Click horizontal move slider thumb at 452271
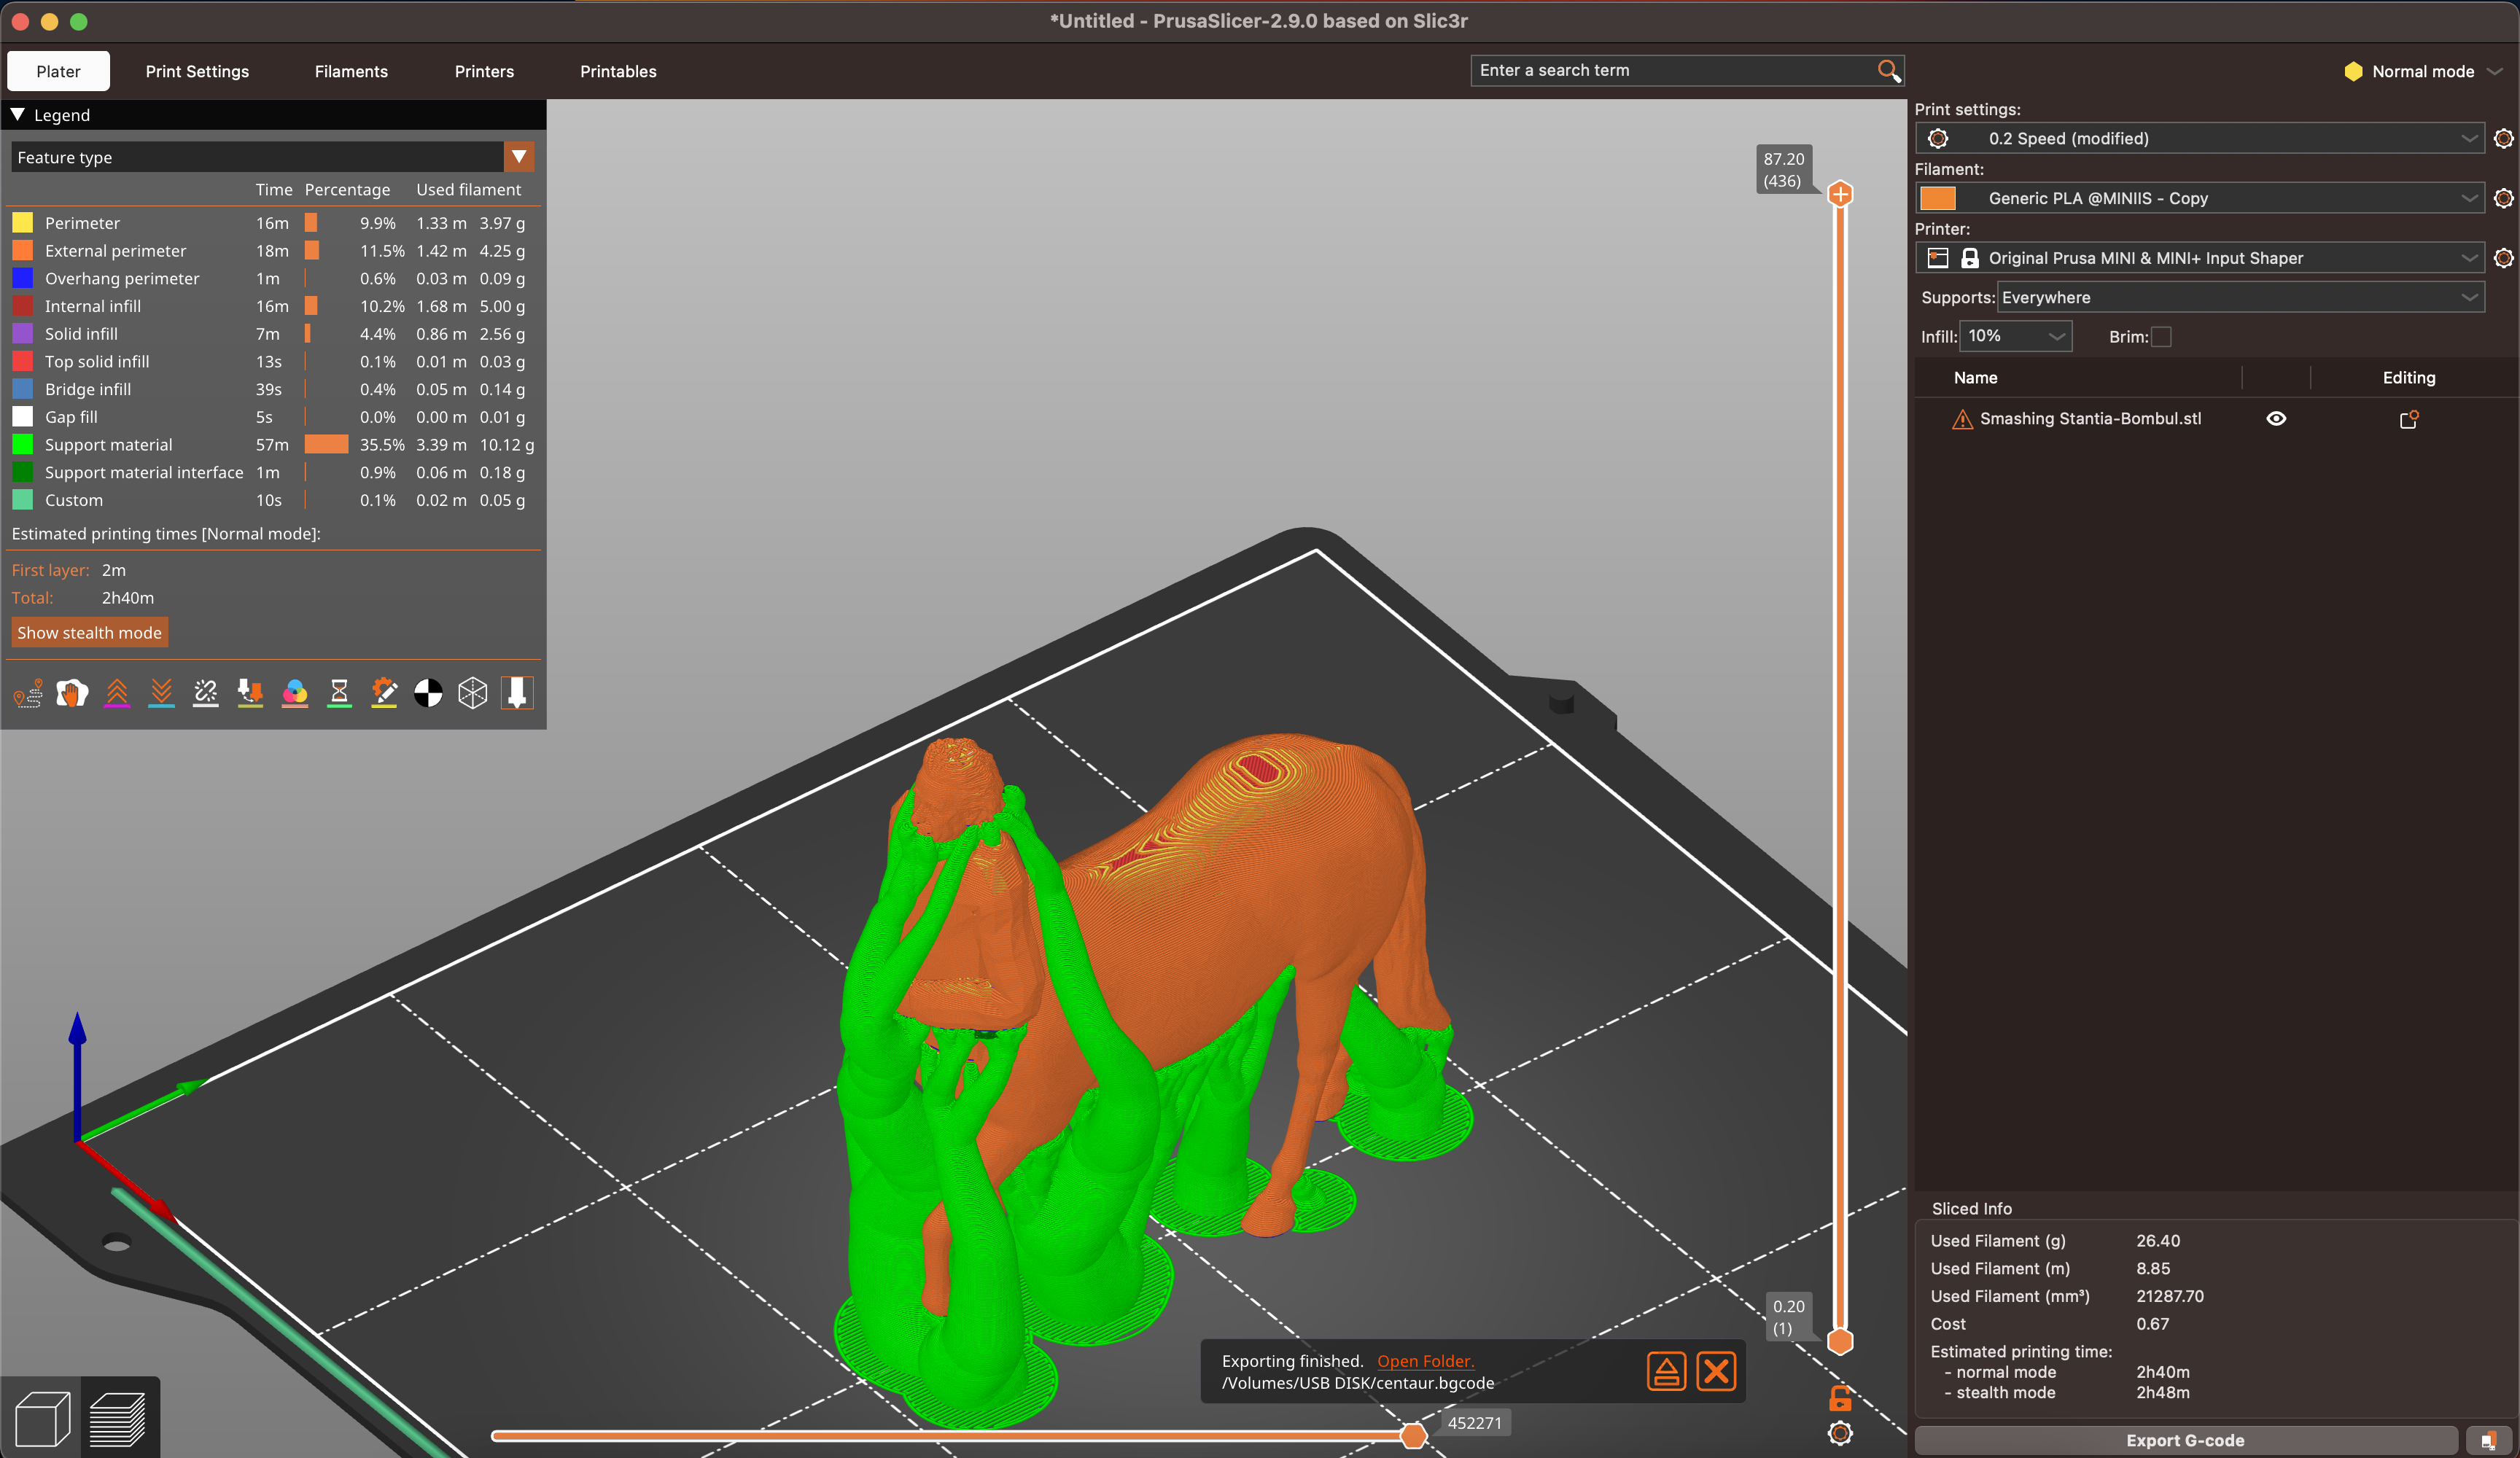2520x1458 pixels. pyautogui.click(x=1413, y=1436)
